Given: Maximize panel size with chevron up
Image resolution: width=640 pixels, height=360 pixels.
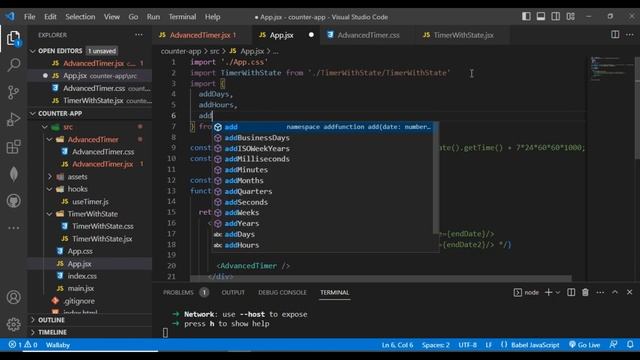Looking at the screenshot, I should point(615,292).
